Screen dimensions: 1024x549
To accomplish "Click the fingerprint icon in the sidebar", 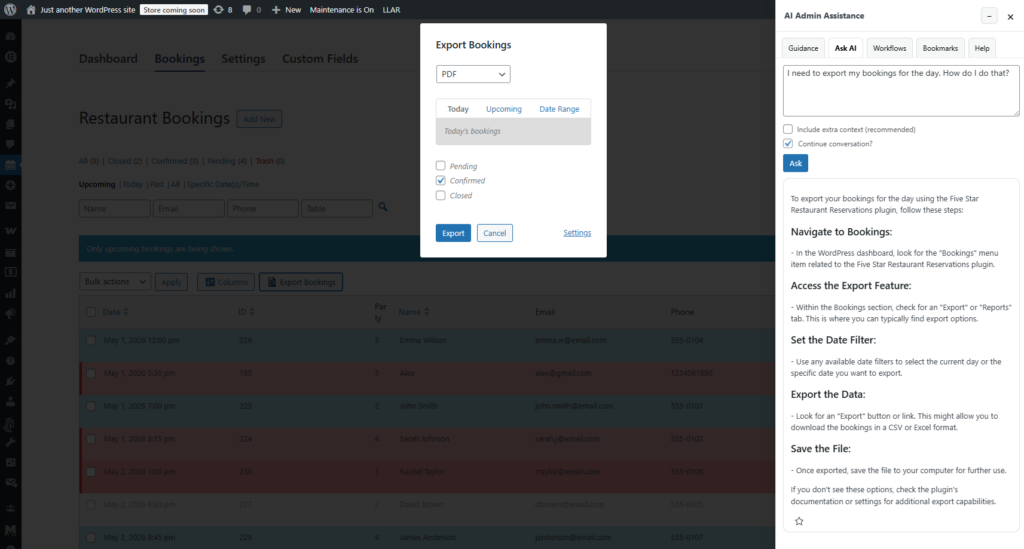I will [x=10, y=425].
